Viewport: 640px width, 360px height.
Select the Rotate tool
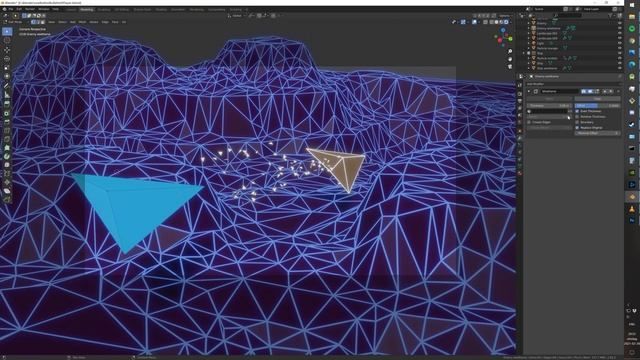coord(7,58)
